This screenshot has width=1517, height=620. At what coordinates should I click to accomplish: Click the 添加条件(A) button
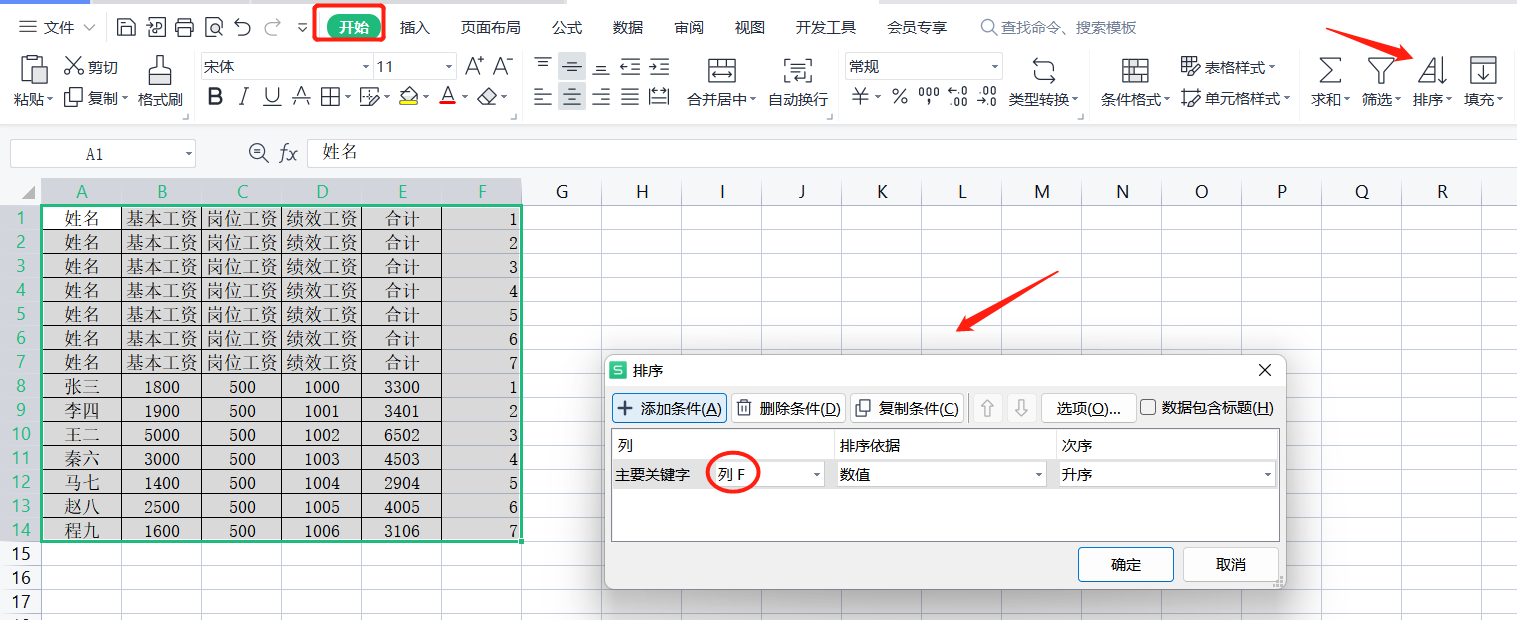point(669,408)
